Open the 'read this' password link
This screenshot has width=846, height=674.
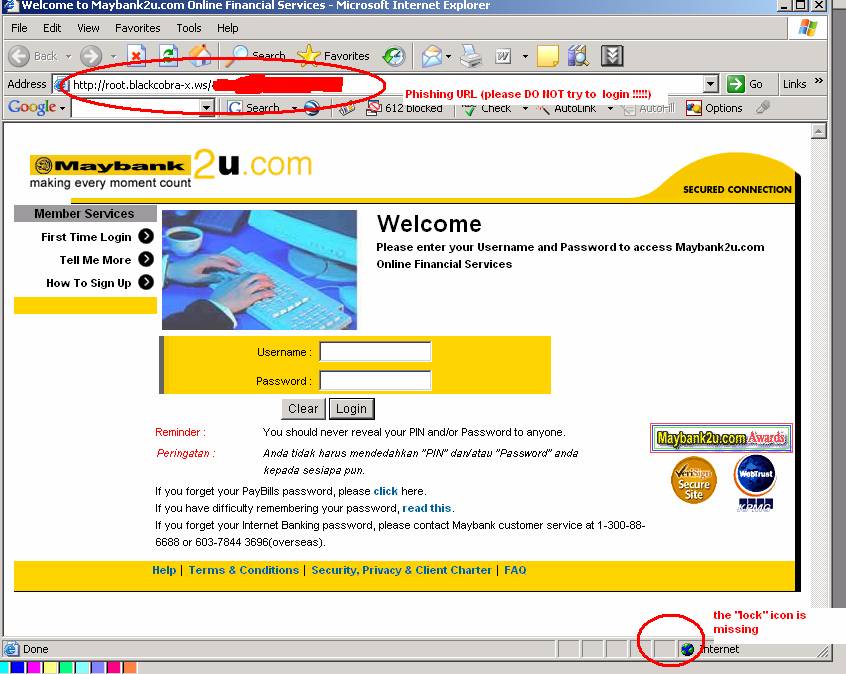coord(426,508)
